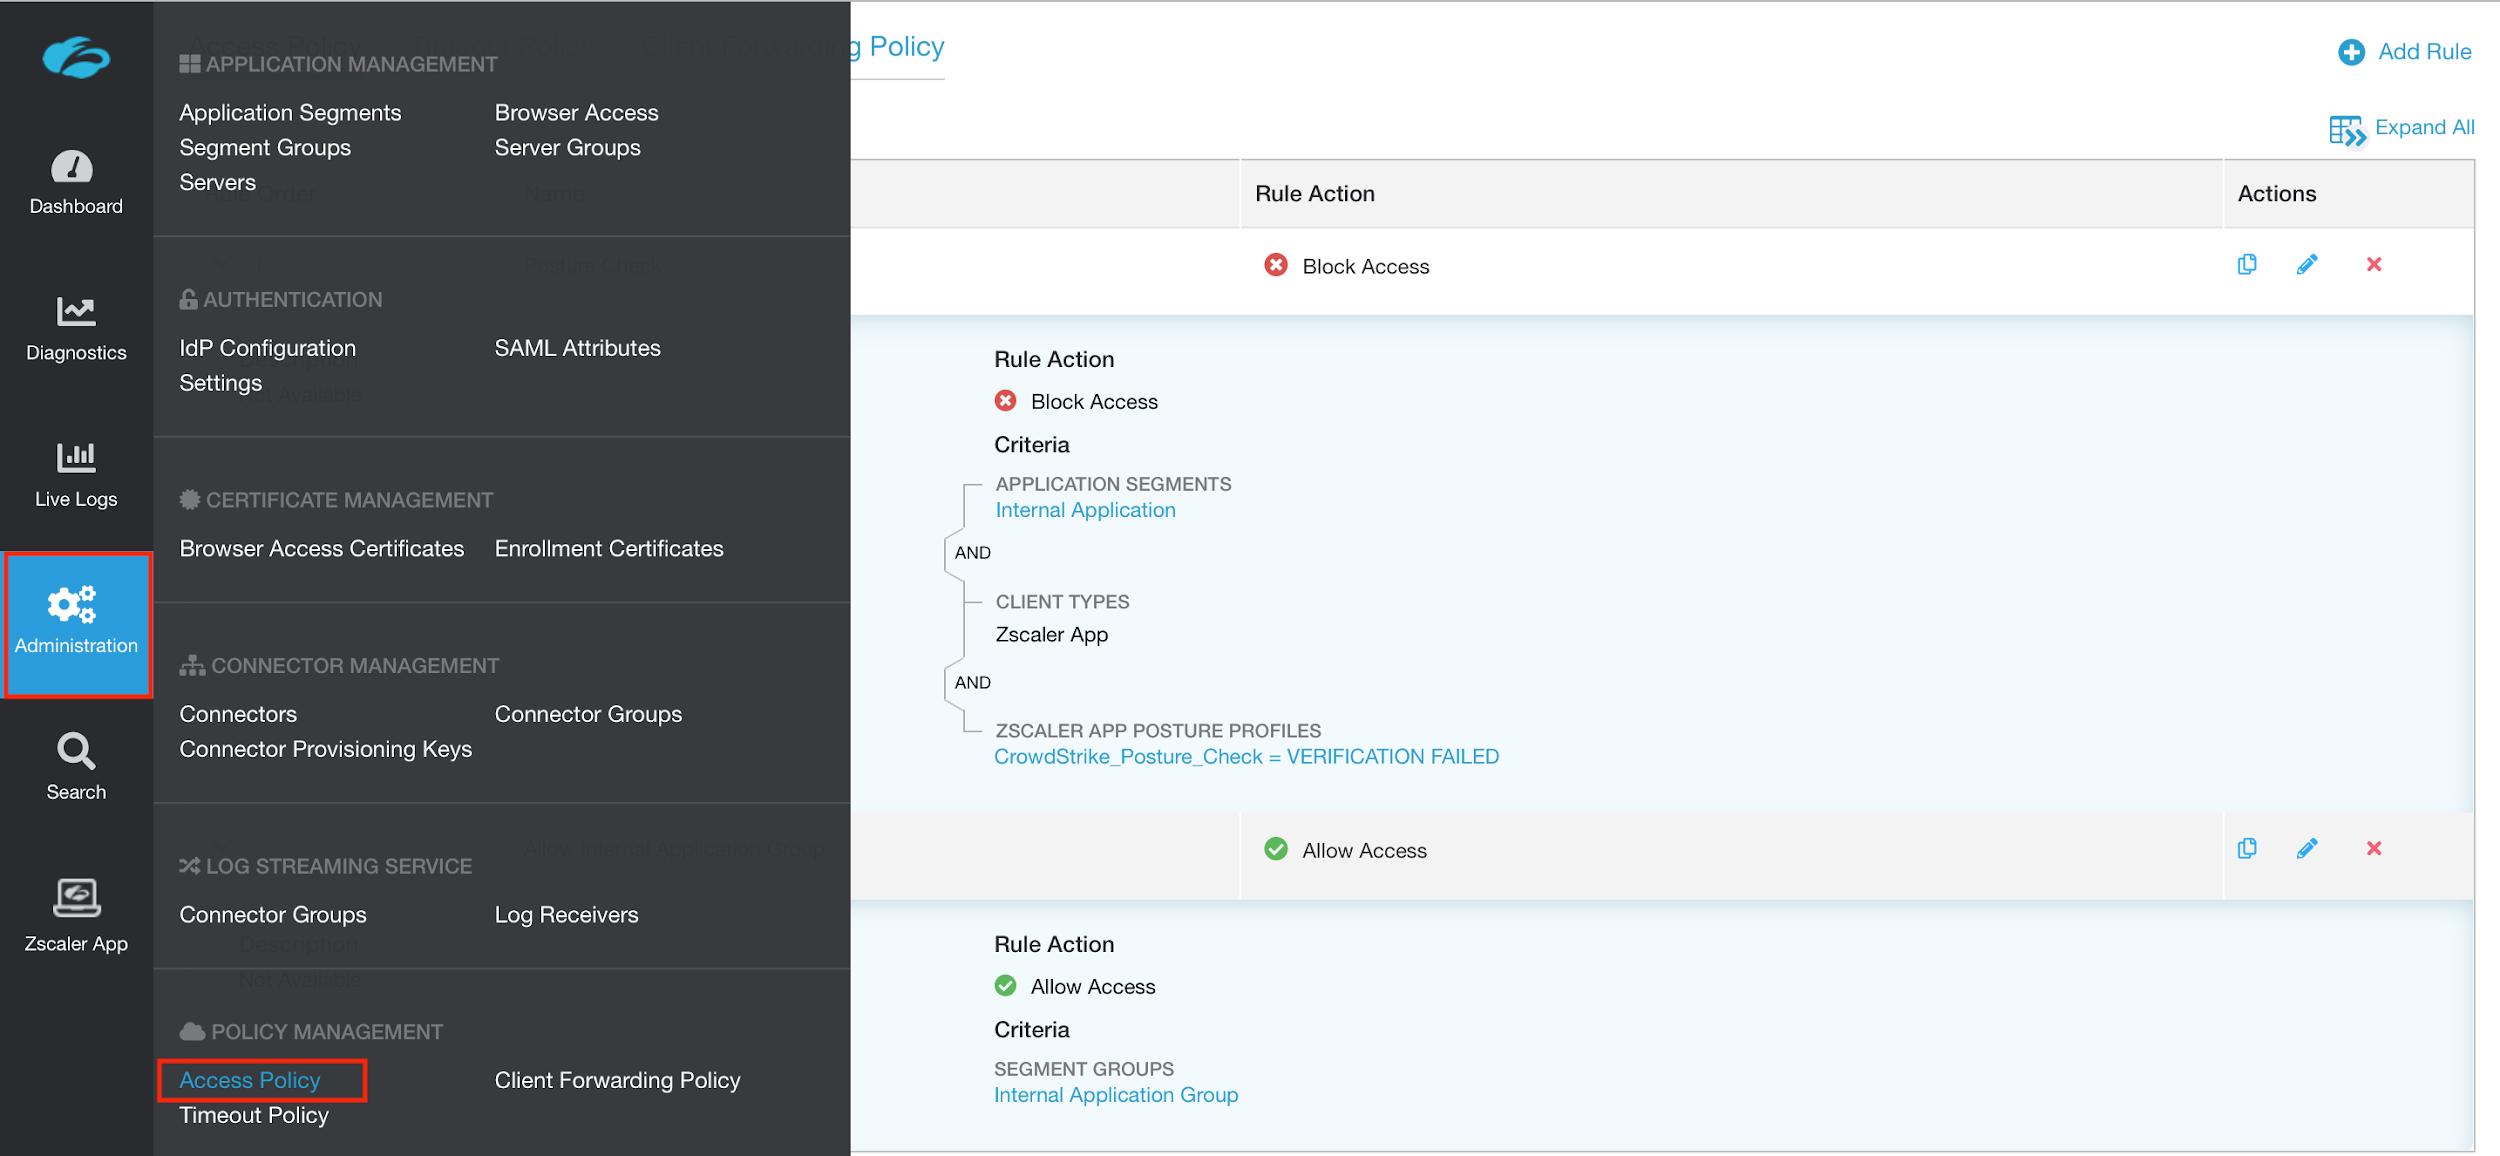This screenshot has height=1156, width=2500.
Task: Open Segment Groups menu item
Action: 265,148
